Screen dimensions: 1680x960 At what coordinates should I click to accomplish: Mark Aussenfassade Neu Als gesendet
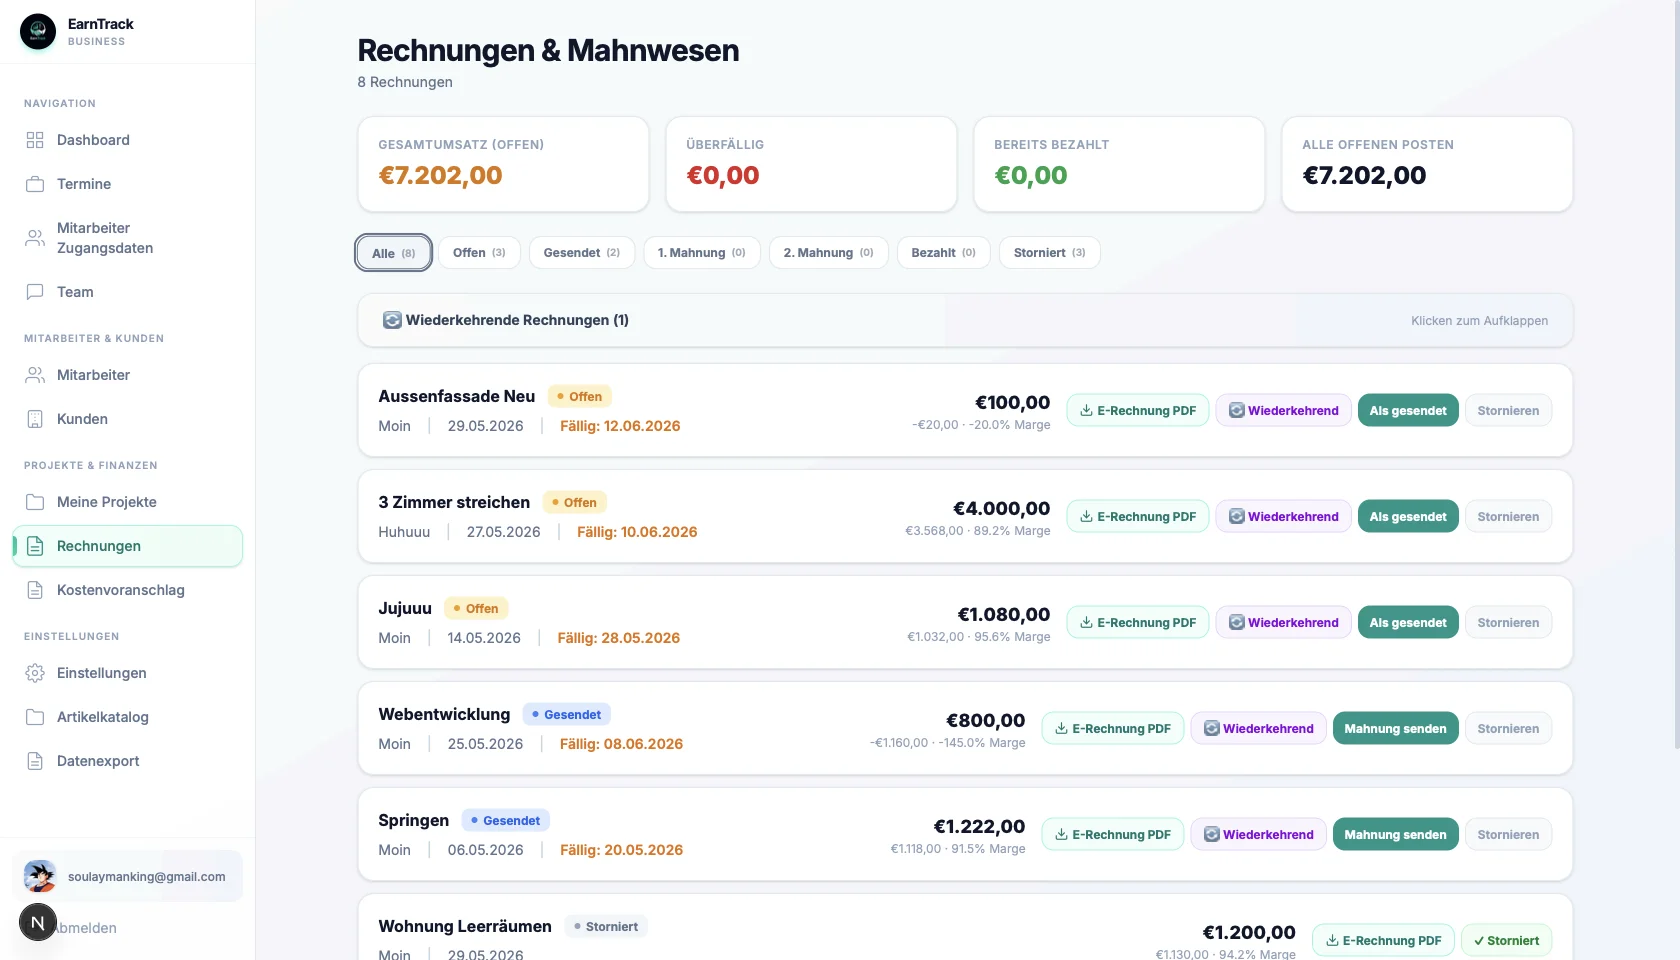[1408, 411]
